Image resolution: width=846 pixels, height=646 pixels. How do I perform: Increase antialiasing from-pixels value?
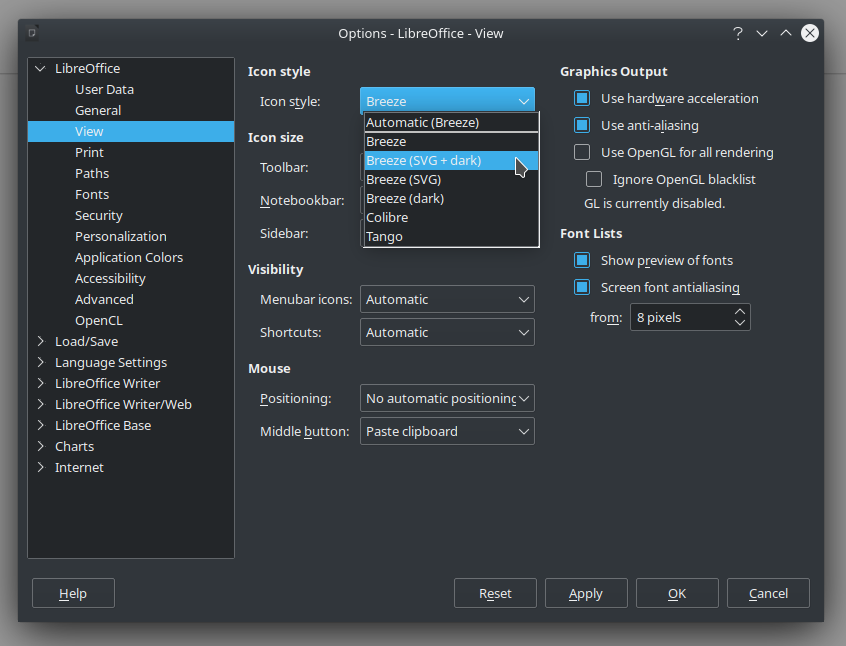740,312
